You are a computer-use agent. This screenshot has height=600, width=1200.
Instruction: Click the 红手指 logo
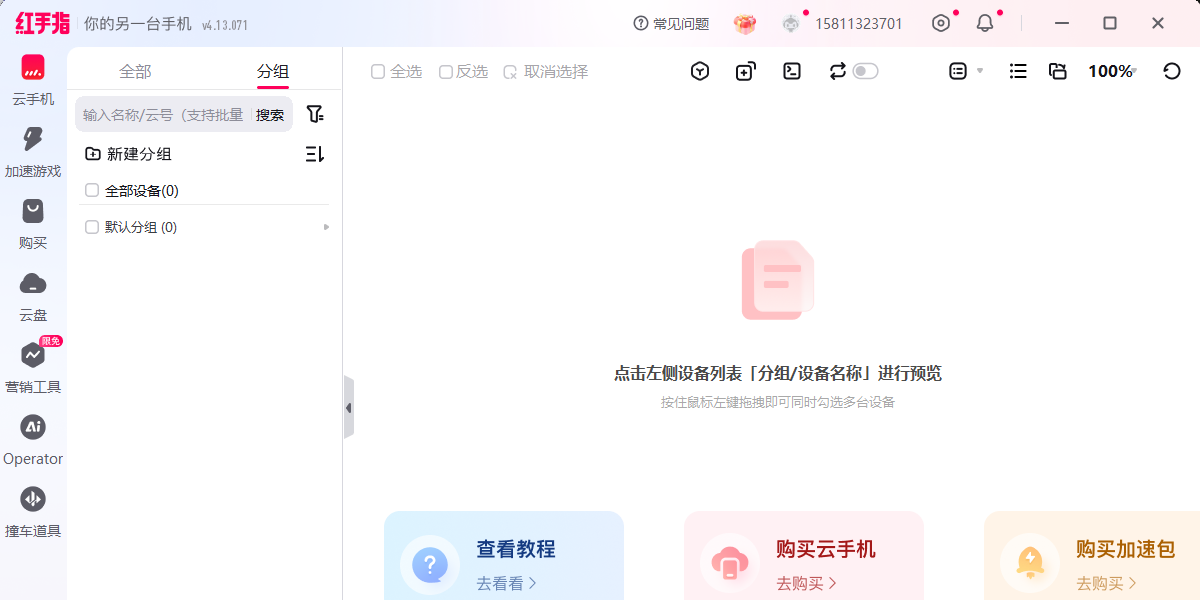coord(42,23)
